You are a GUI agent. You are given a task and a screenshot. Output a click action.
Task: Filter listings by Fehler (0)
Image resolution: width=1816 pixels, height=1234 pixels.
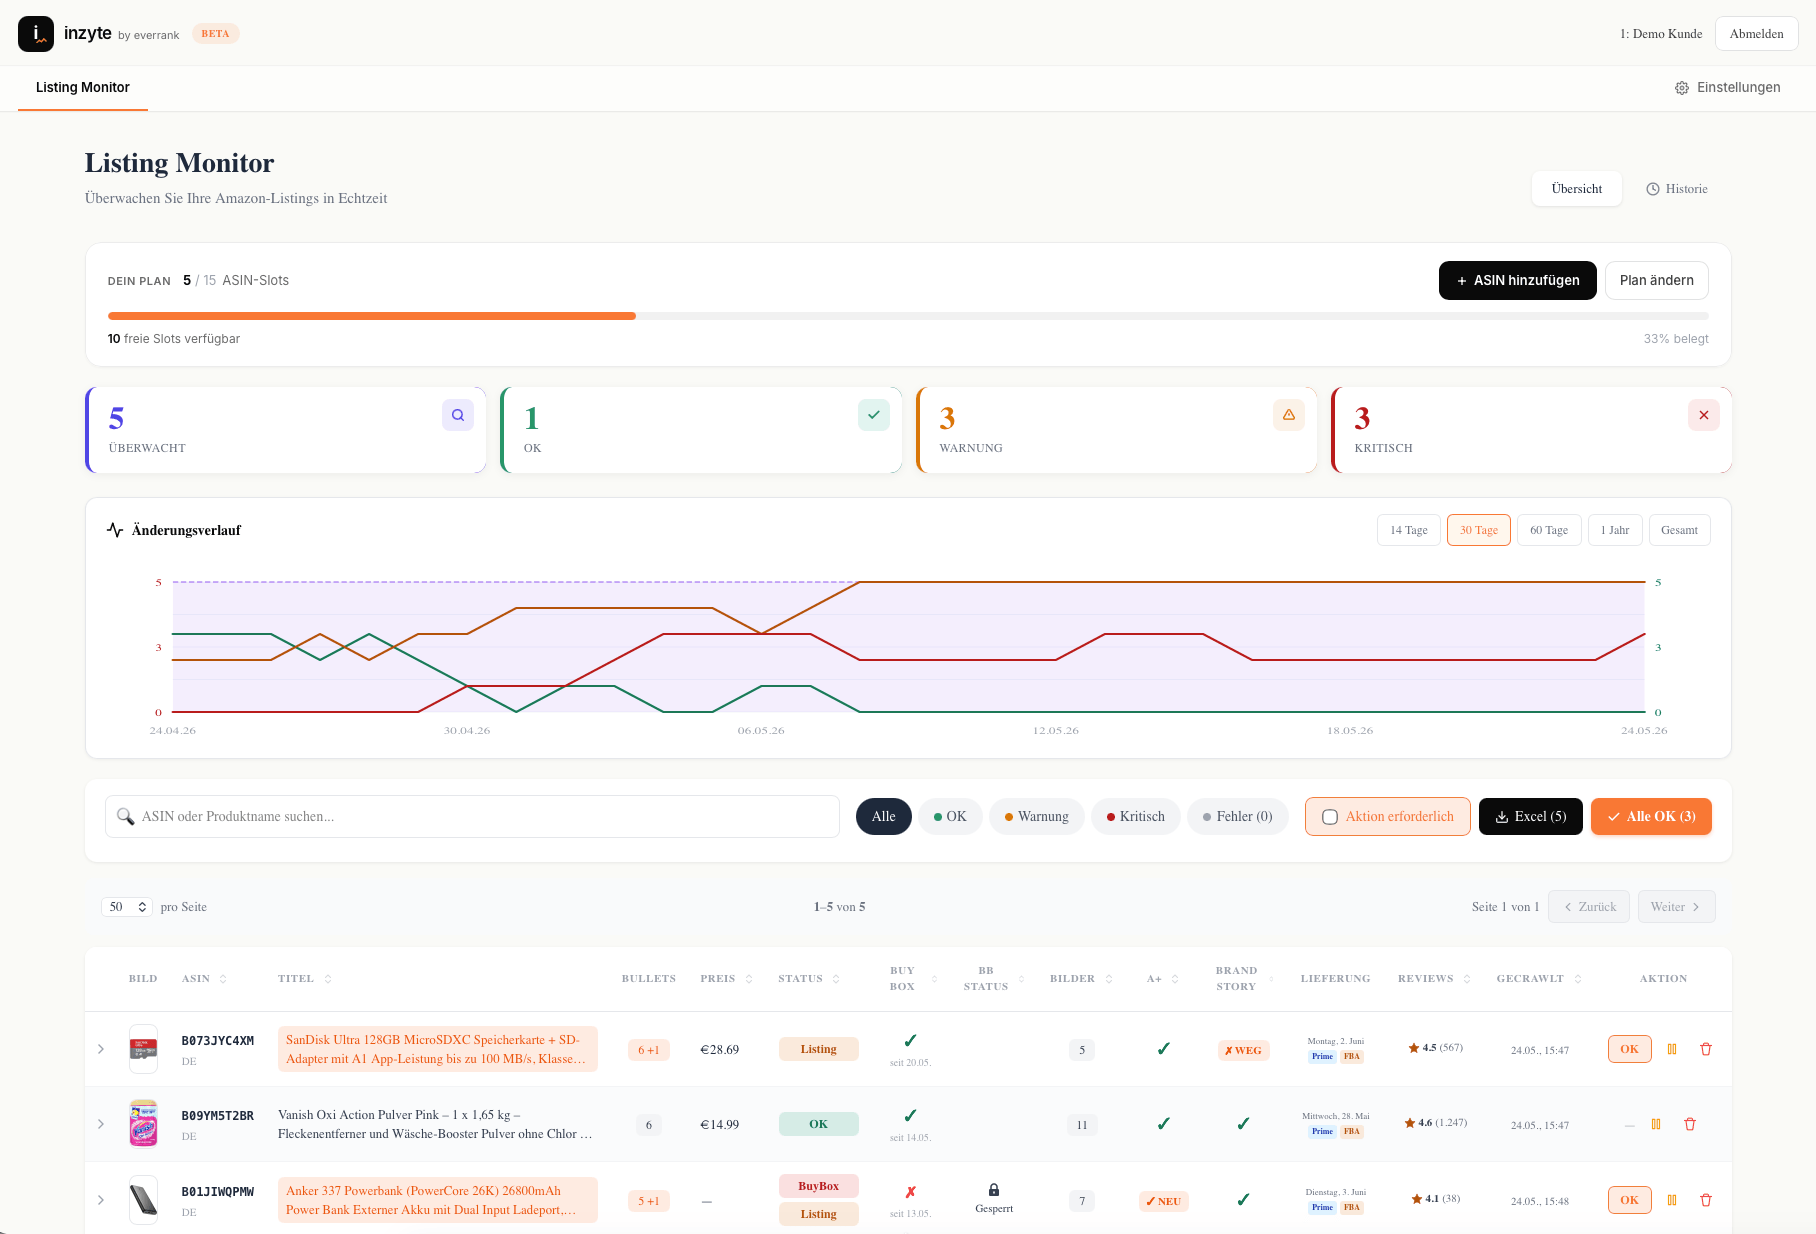1237,816
